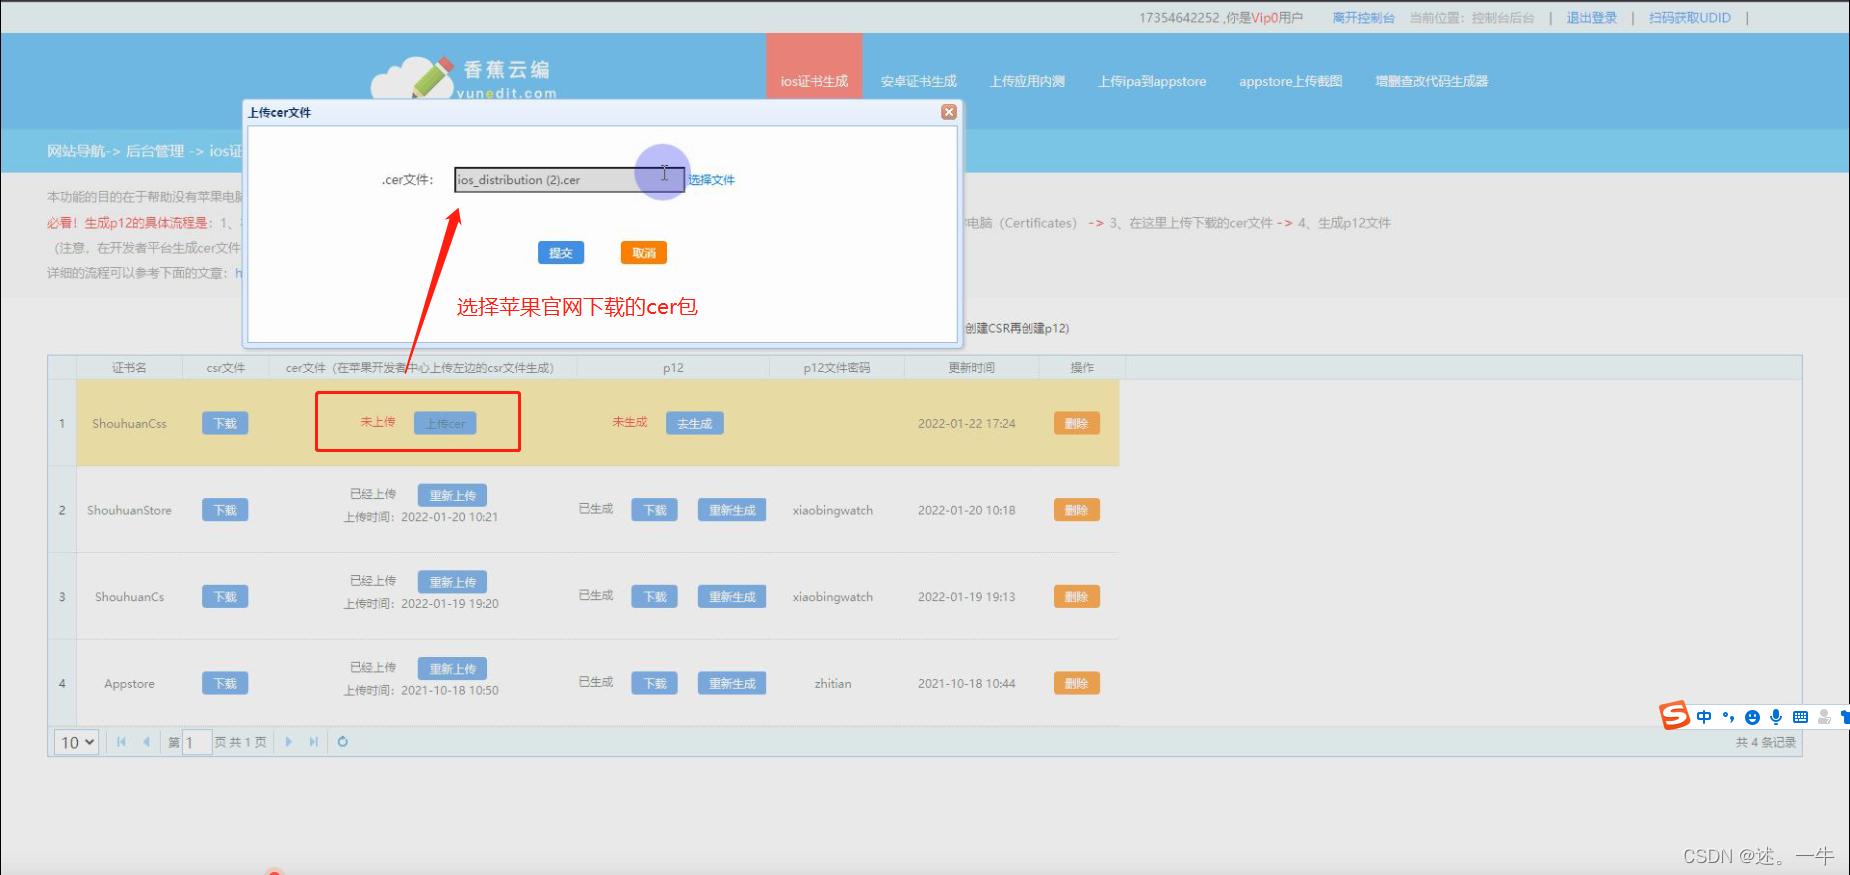Screen dimensions: 1850x875
Task: Refresh the certificate table
Action: pyautogui.click(x=343, y=742)
